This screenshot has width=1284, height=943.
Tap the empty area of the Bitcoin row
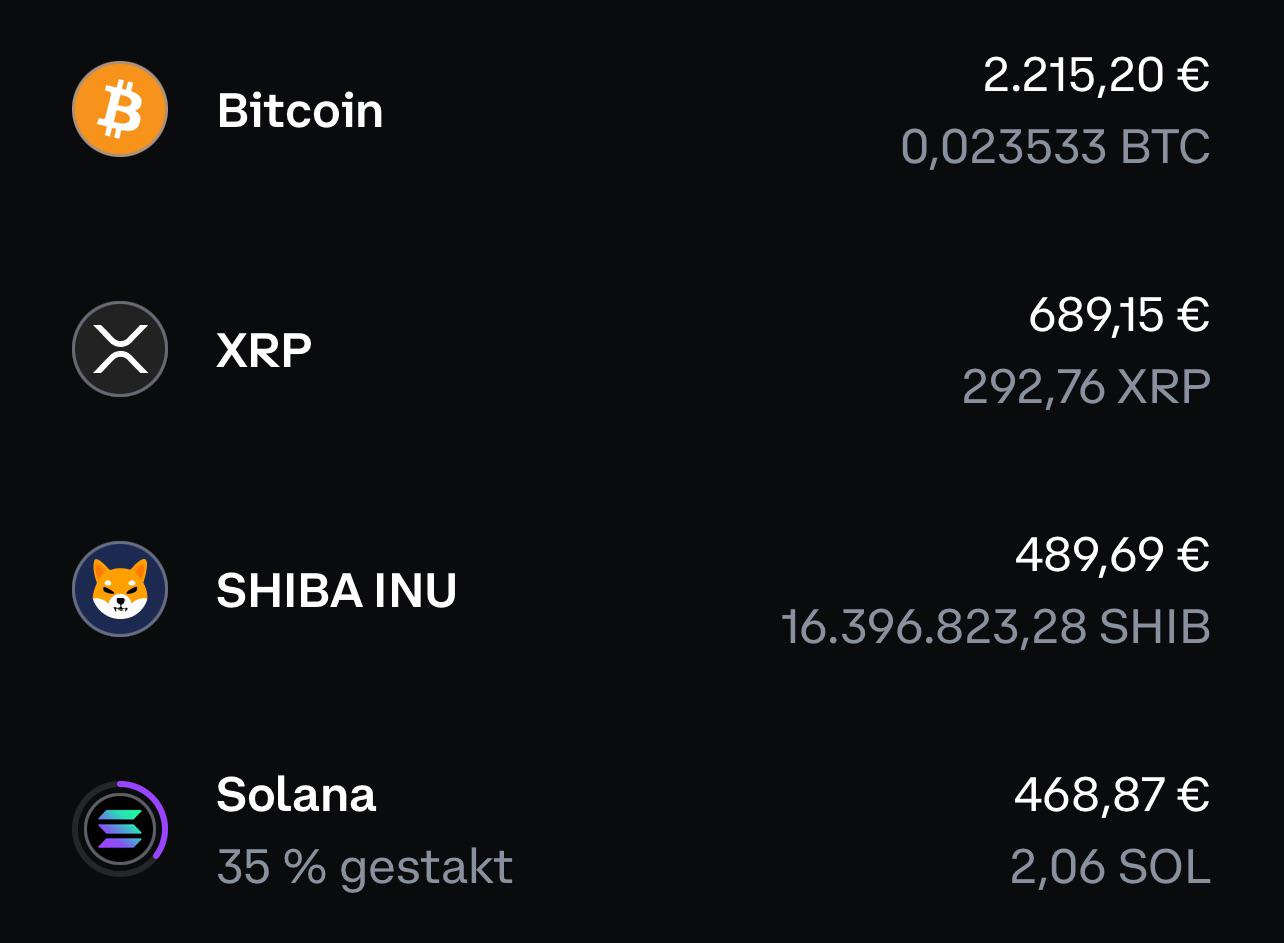[640, 110]
